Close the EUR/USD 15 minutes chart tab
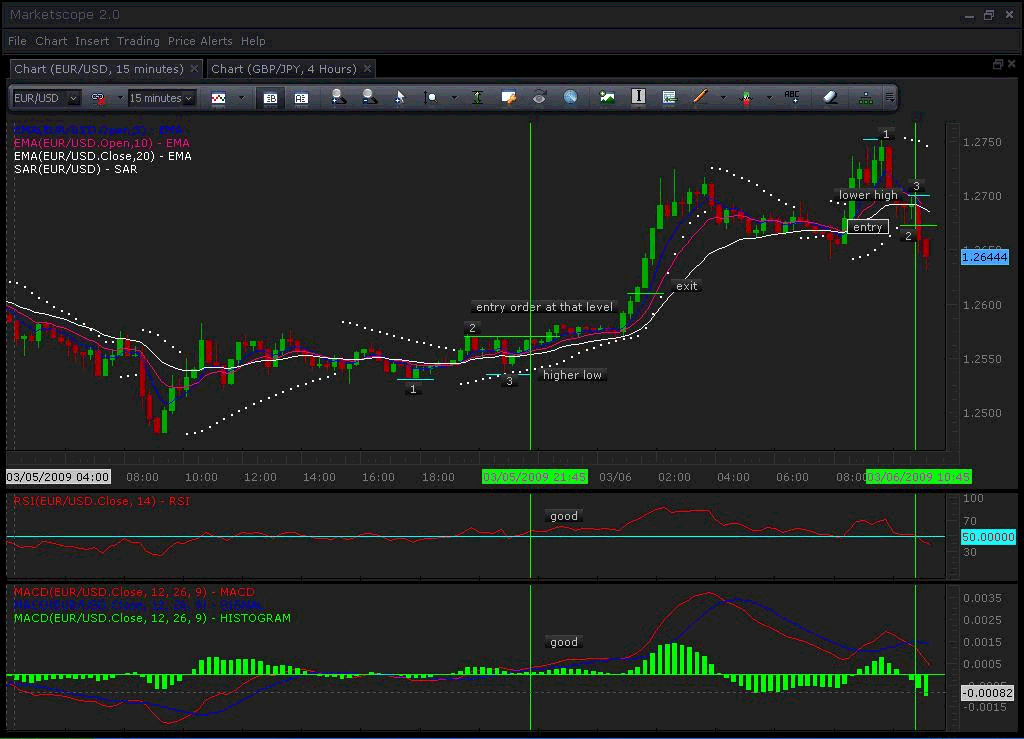1024x739 pixels. pos(194,69)
